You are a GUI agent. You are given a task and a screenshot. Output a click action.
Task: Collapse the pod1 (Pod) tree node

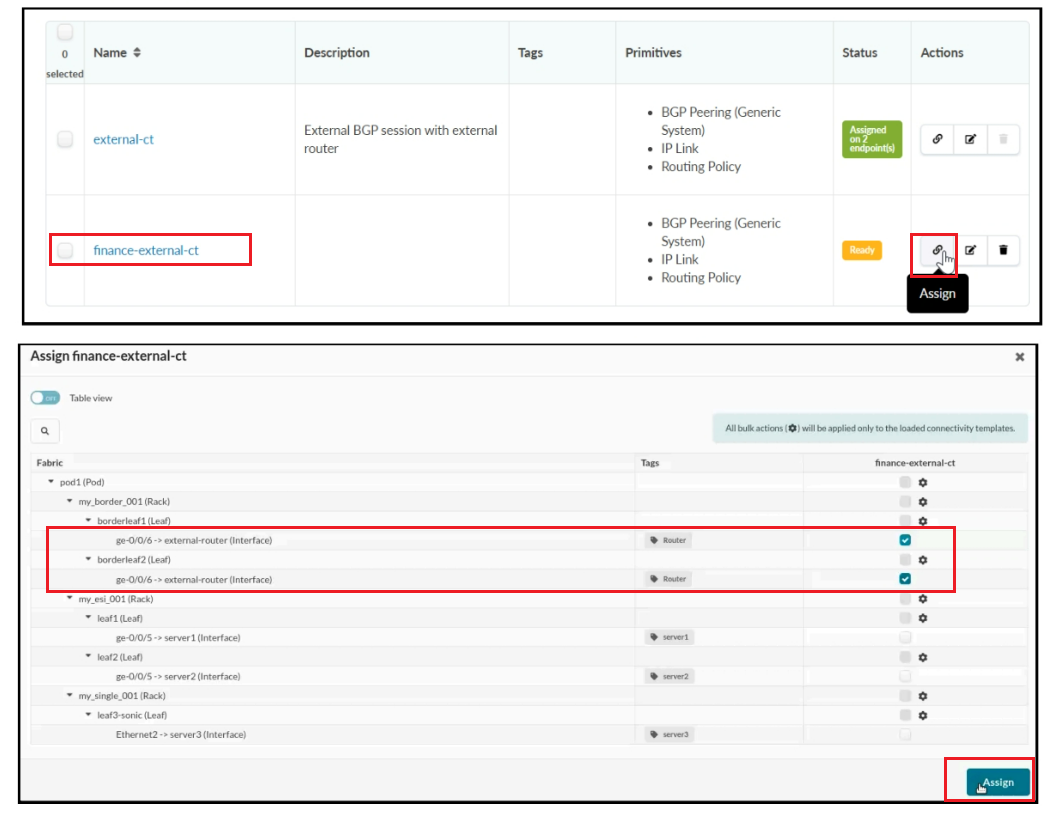click(x=51, y=482)
